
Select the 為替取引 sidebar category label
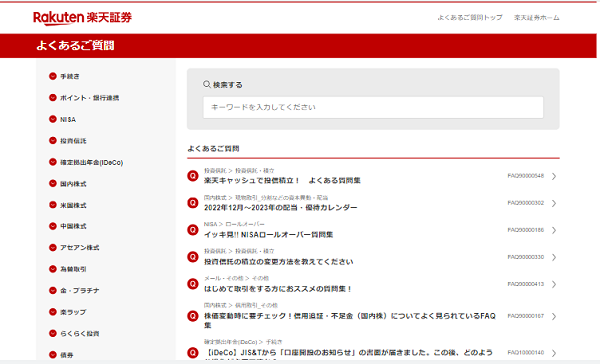(x=73, y=269)
